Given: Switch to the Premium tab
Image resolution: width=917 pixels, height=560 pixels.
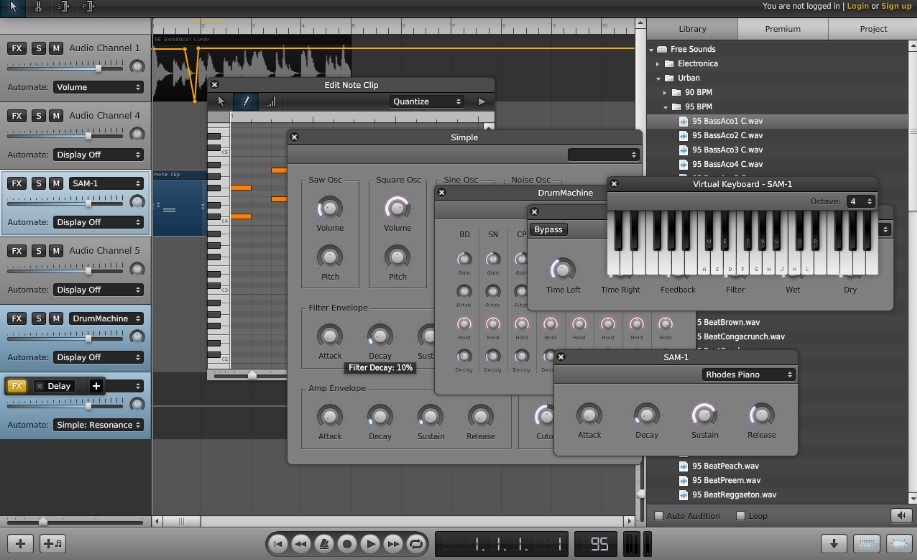Looking at the screenshot, I should [782, 29].
